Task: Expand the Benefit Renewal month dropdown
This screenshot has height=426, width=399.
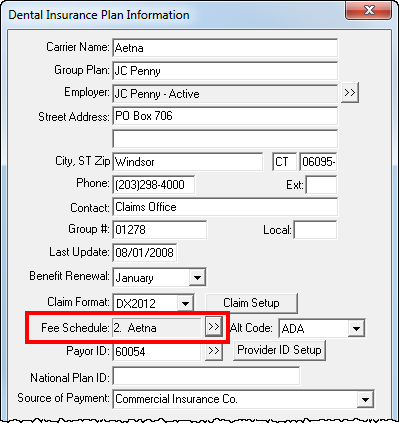Action: click(197, 278)
